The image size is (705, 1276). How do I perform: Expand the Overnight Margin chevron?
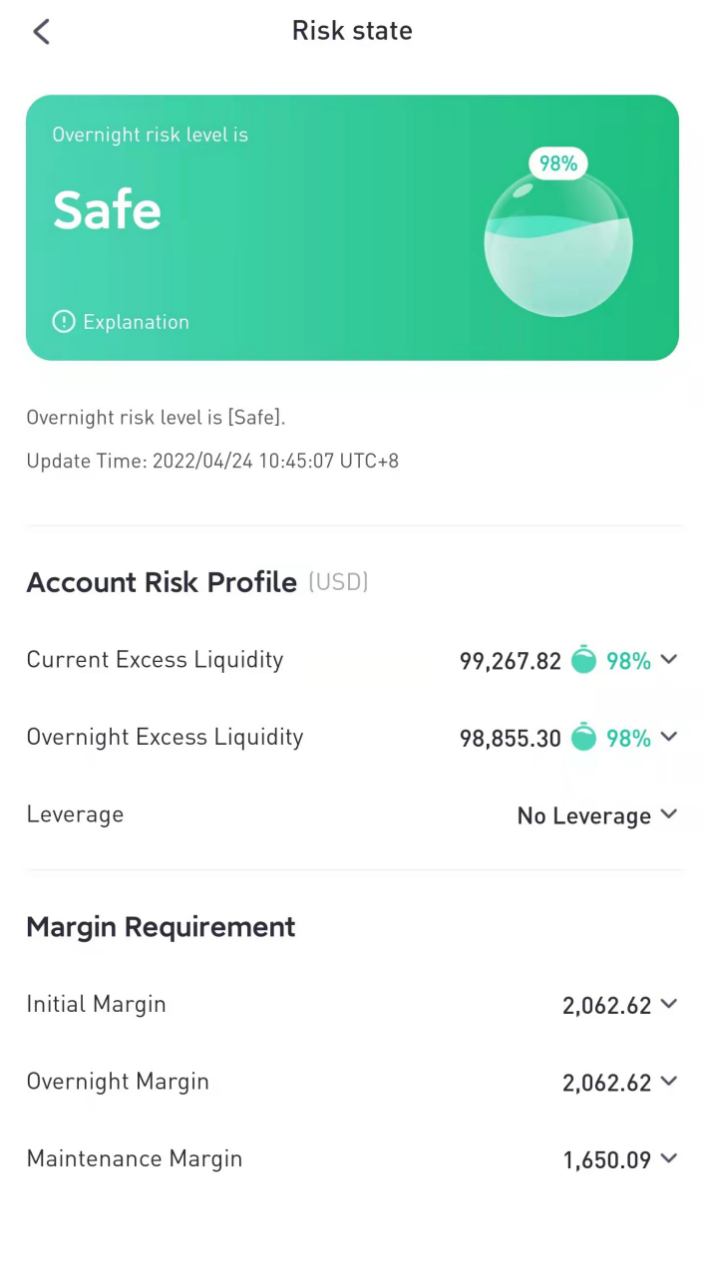coord(669,1082)
